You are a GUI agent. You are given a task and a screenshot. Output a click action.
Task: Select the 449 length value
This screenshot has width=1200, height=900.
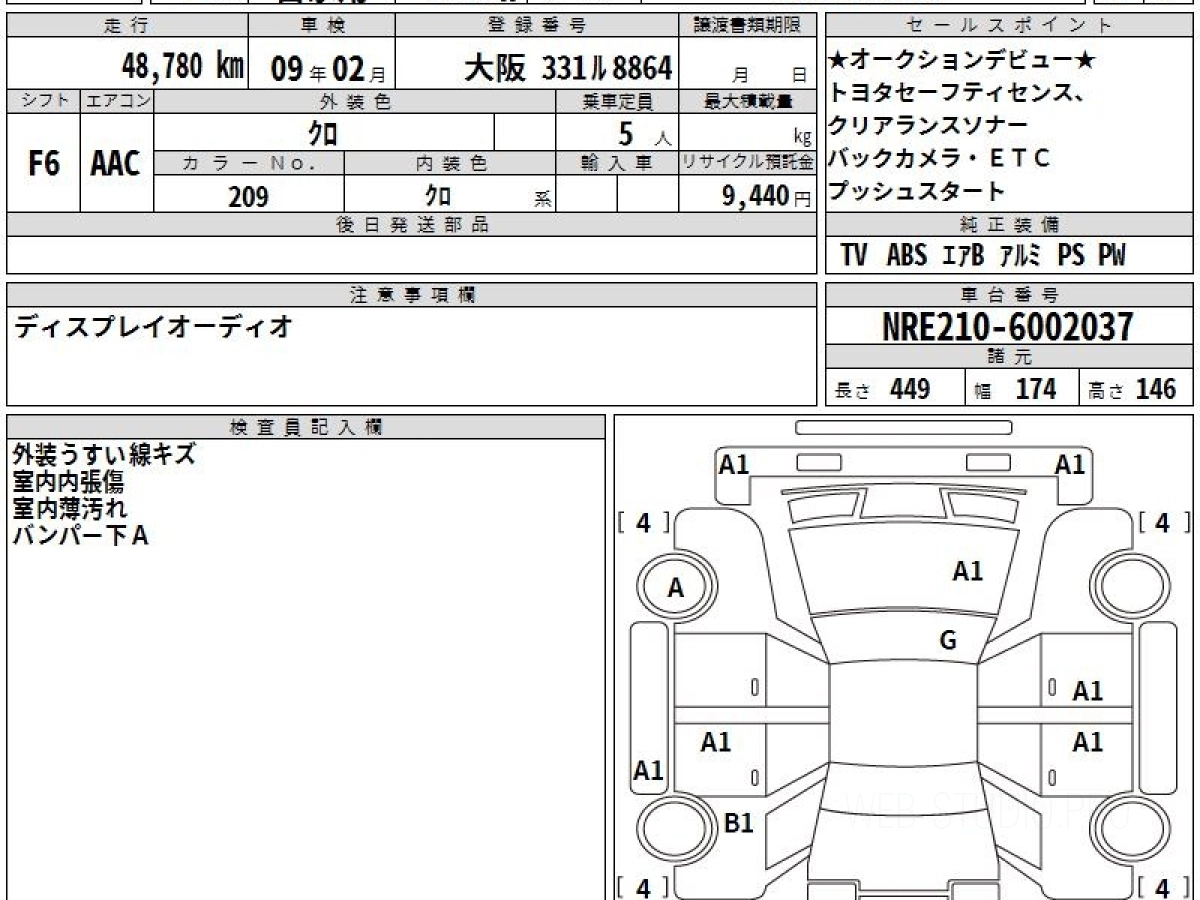(910, 389)
